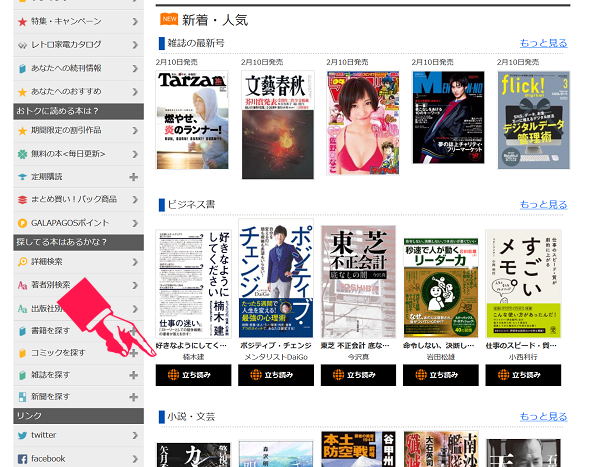Expand the コミックを探す category
Screen dimensions: 600x467
(134, 353)
